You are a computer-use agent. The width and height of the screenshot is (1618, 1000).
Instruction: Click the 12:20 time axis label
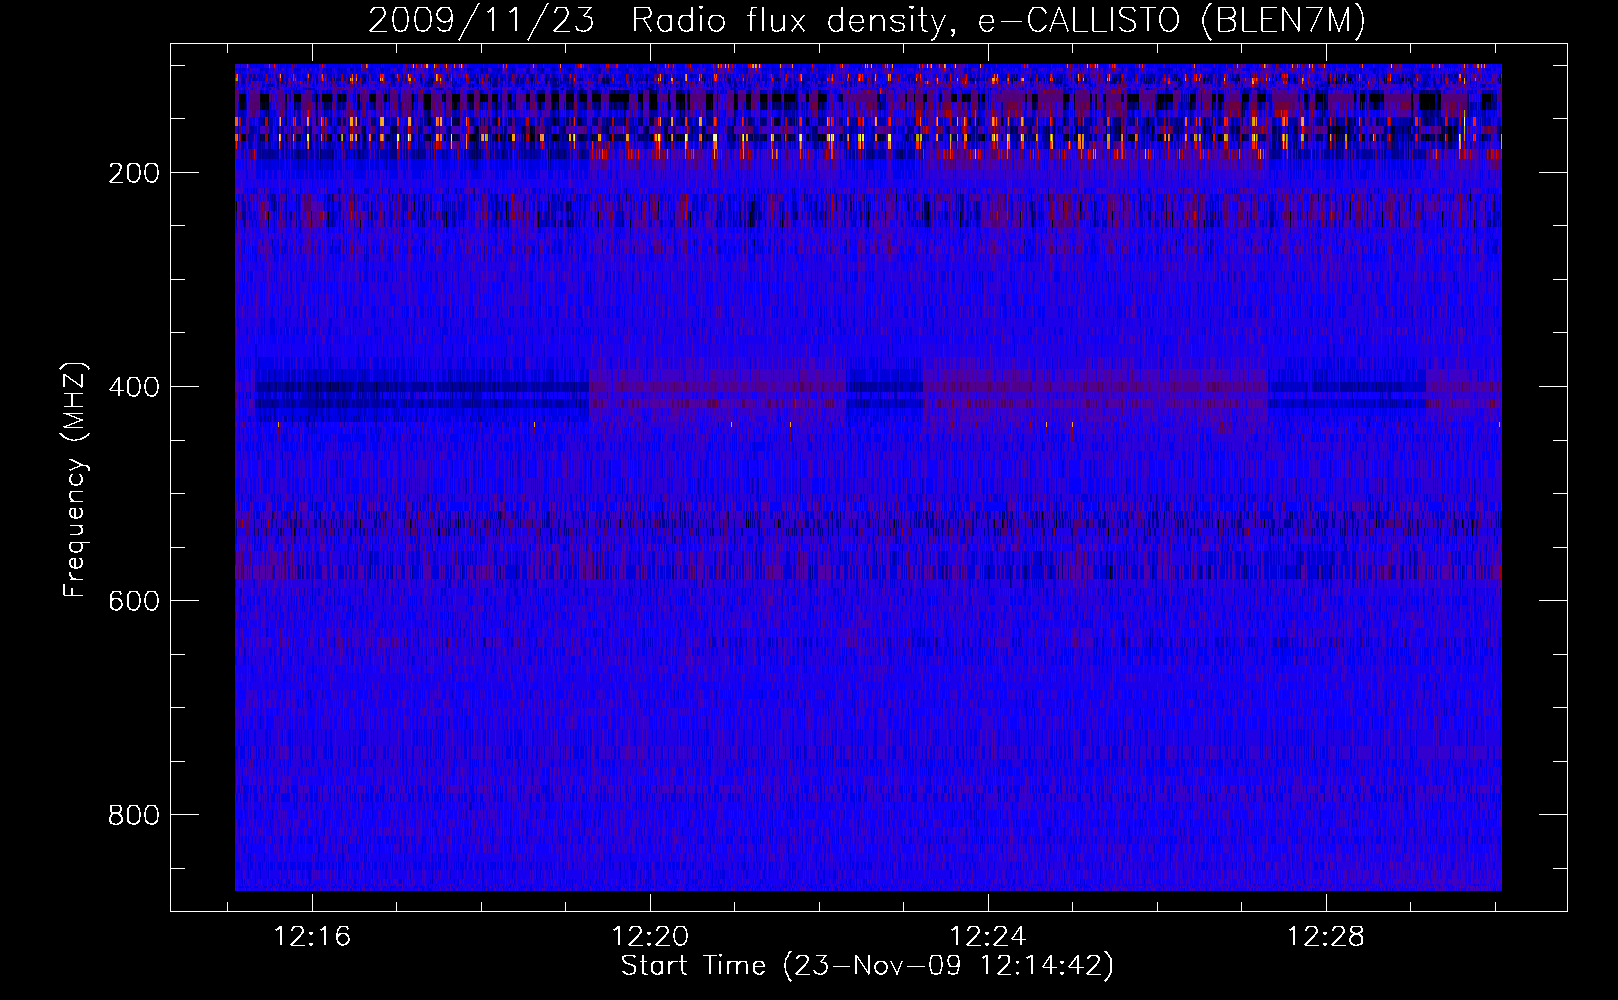(650, 937)
